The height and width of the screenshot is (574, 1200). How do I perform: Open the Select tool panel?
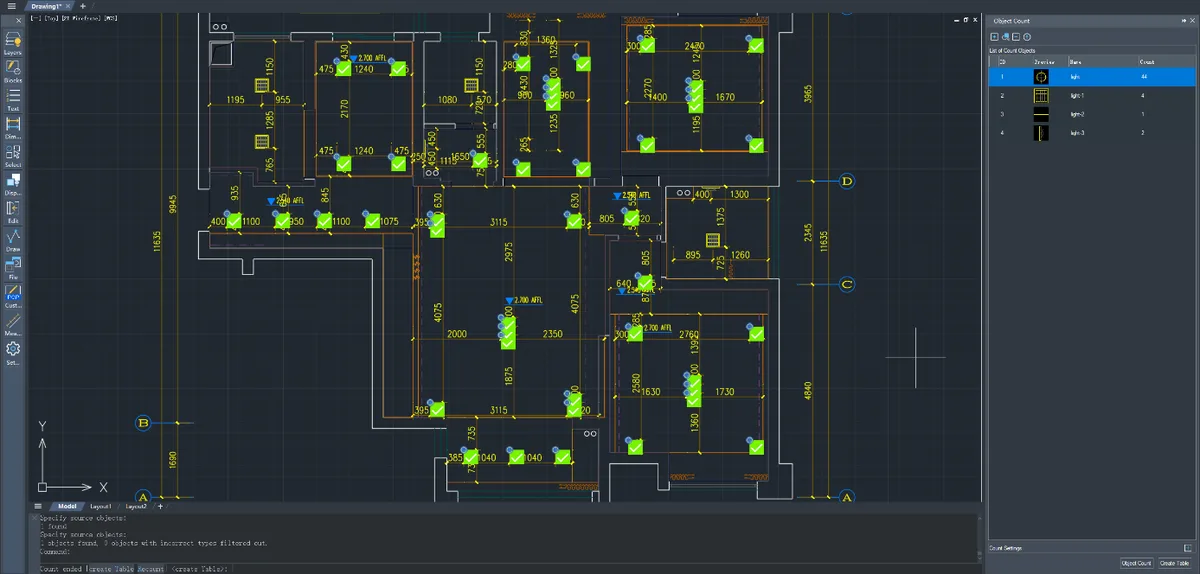click(x=13, y=155)
